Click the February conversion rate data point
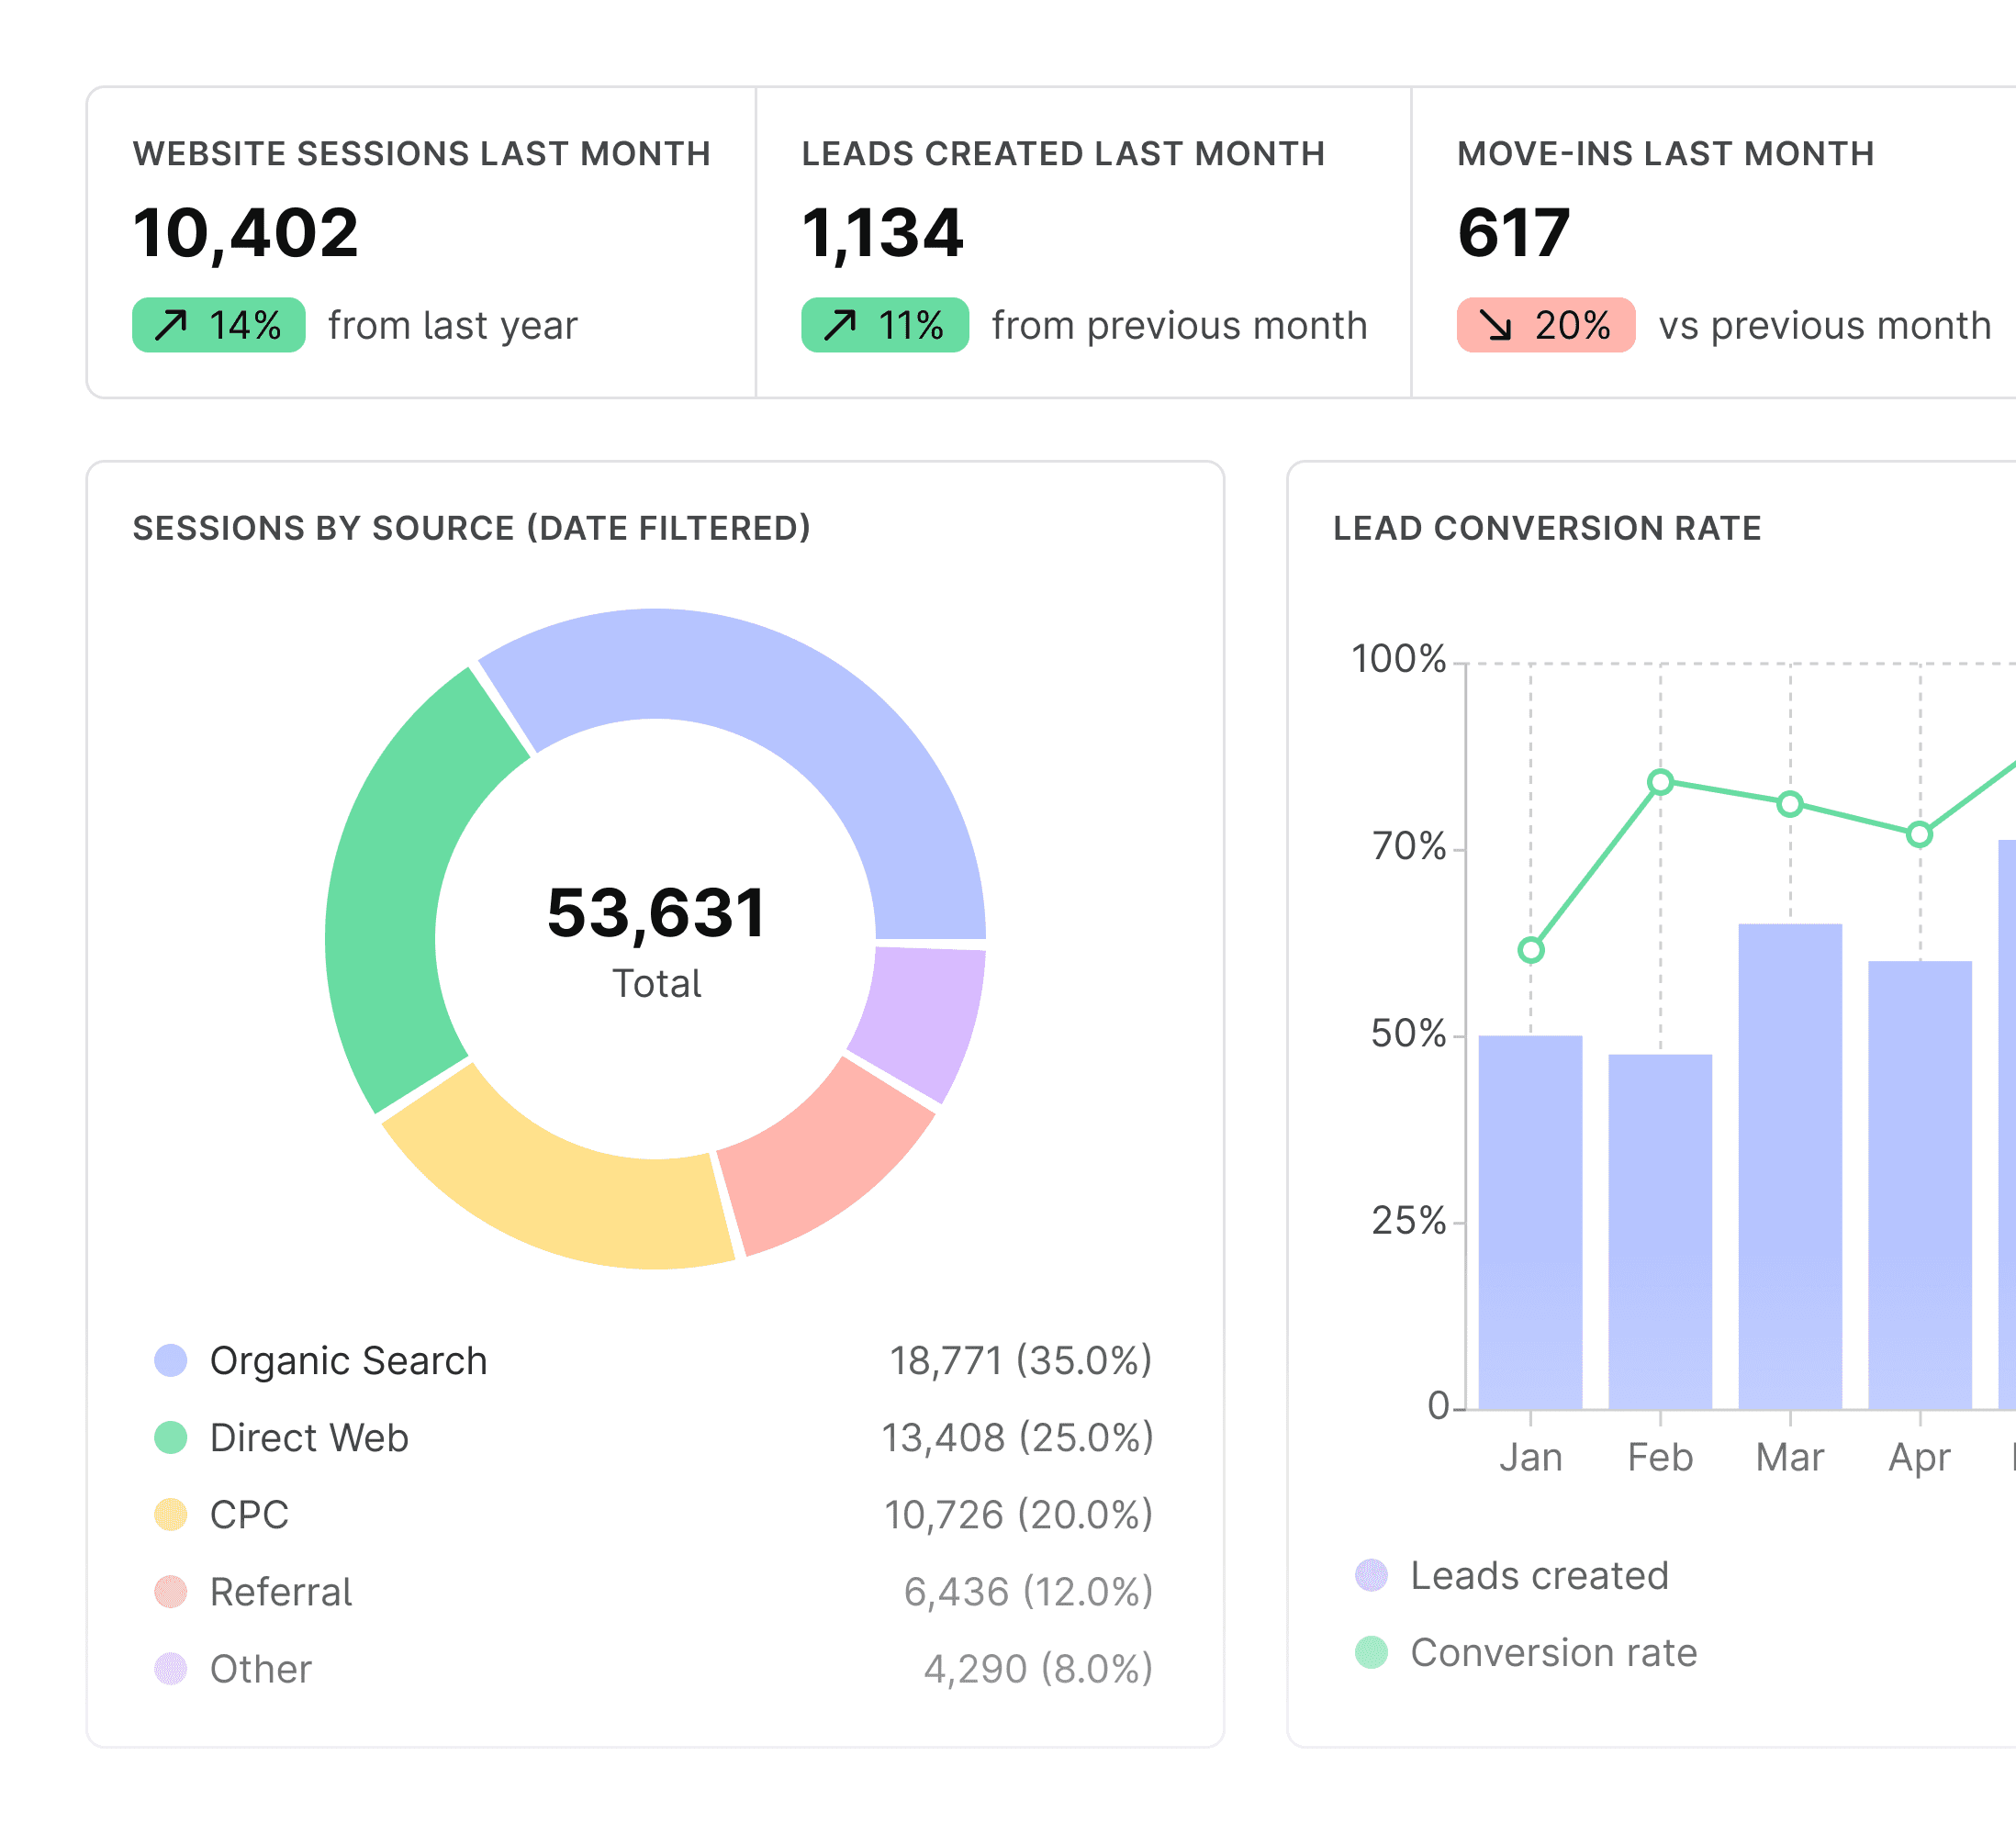This screenshot has width=2016, height=1834. (x=1660, y=782)
